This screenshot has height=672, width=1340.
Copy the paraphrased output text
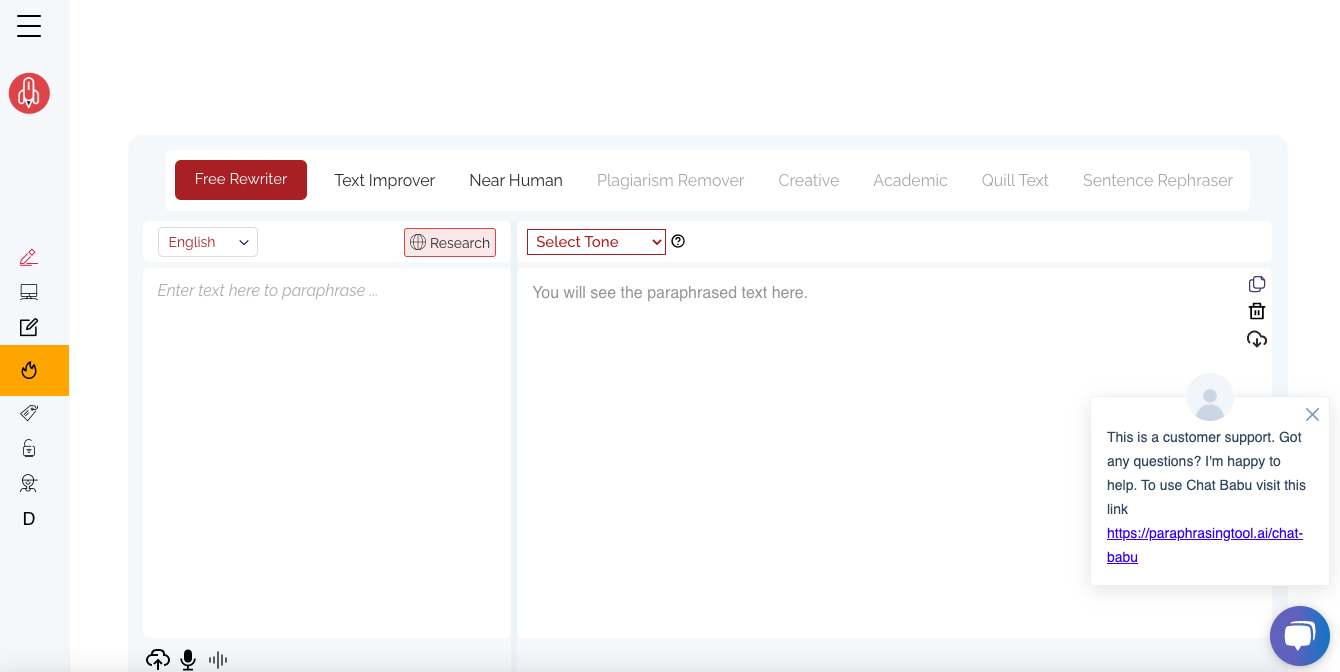tap(1257, 284)
